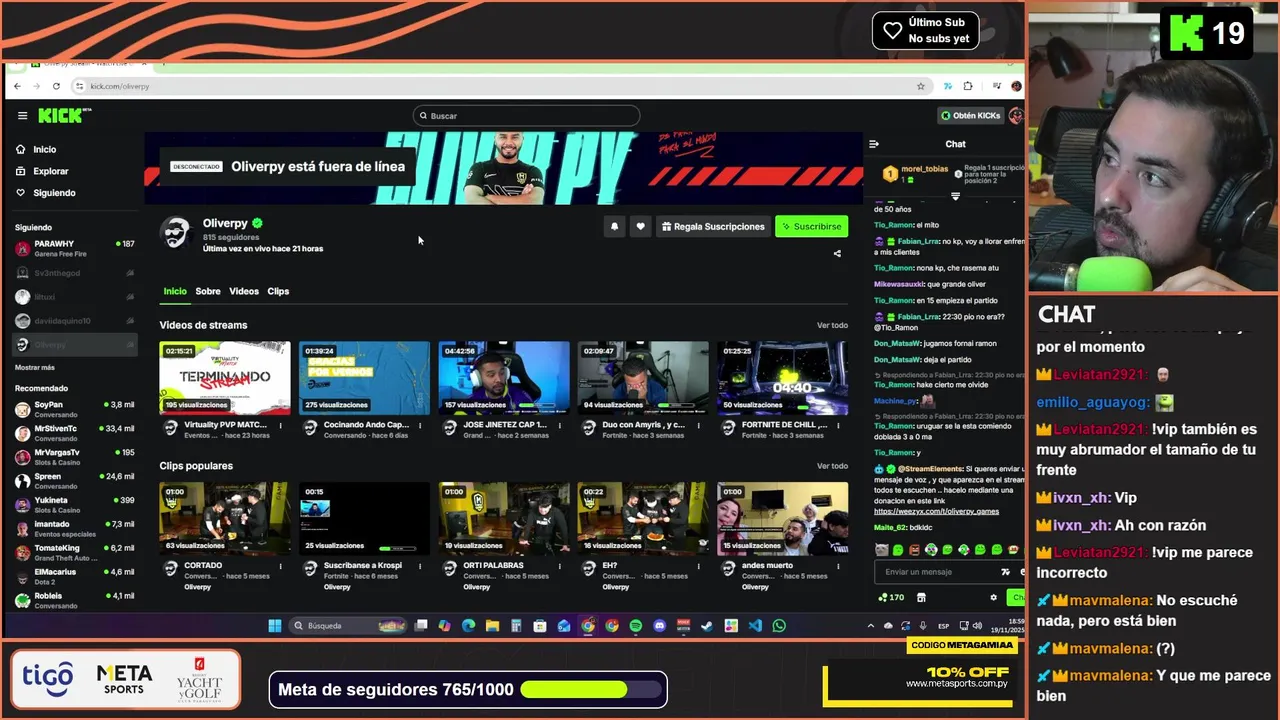Play the Suscribanse a Krospi clip thumbnail
1280x720 pixels.
(x=364, y=519)
